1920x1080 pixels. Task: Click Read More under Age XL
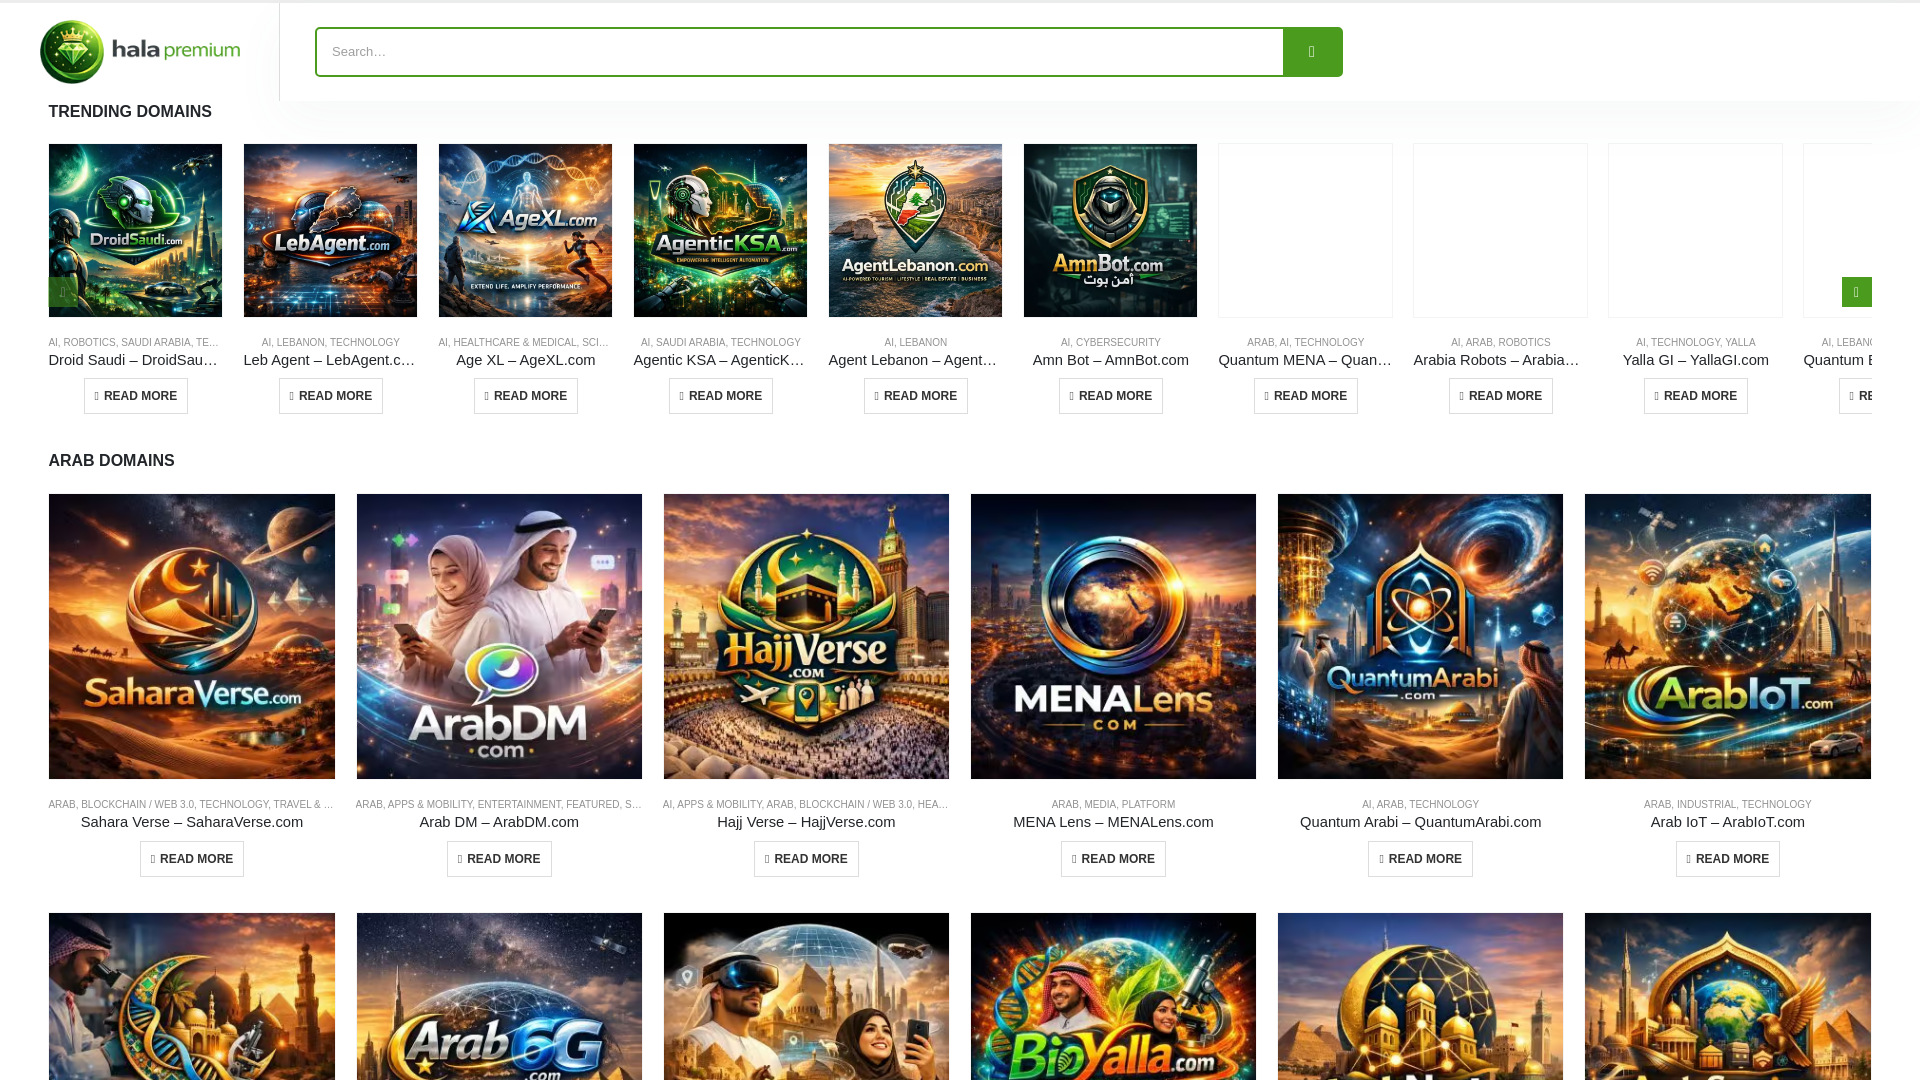pyautogui.click(x=526, y=396)
